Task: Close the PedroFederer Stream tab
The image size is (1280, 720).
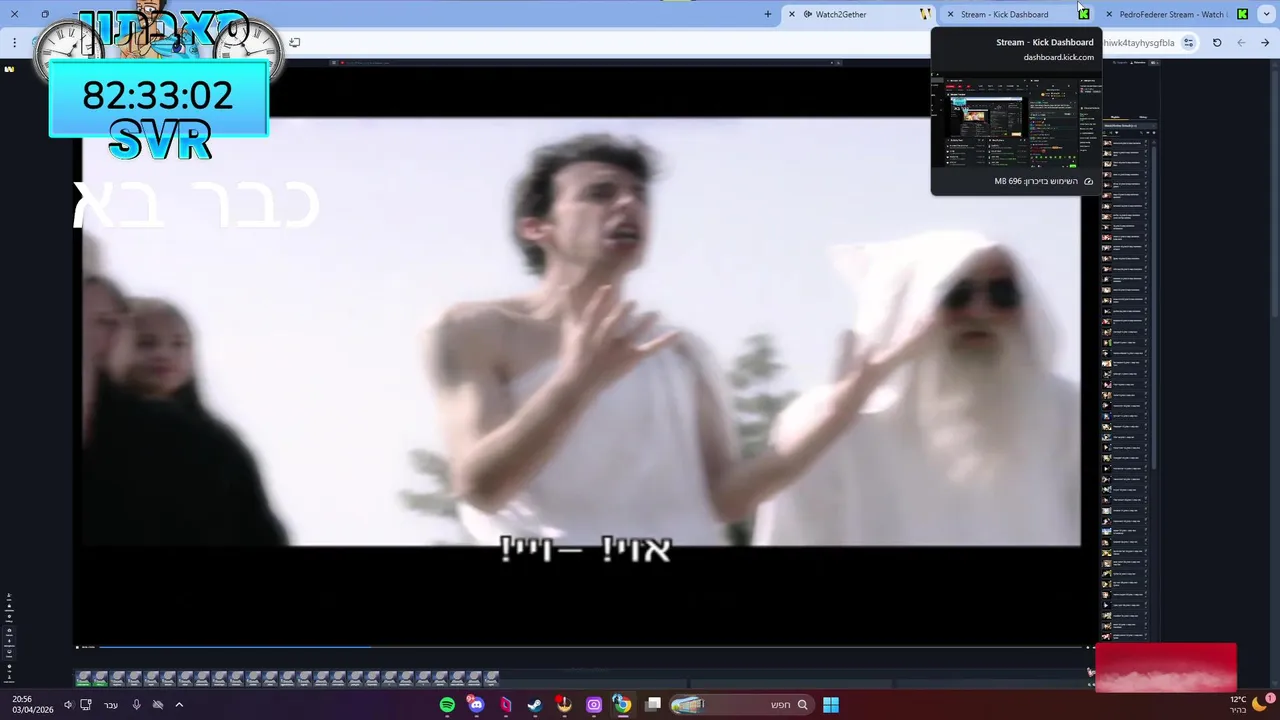Action: pos(1109,14)
